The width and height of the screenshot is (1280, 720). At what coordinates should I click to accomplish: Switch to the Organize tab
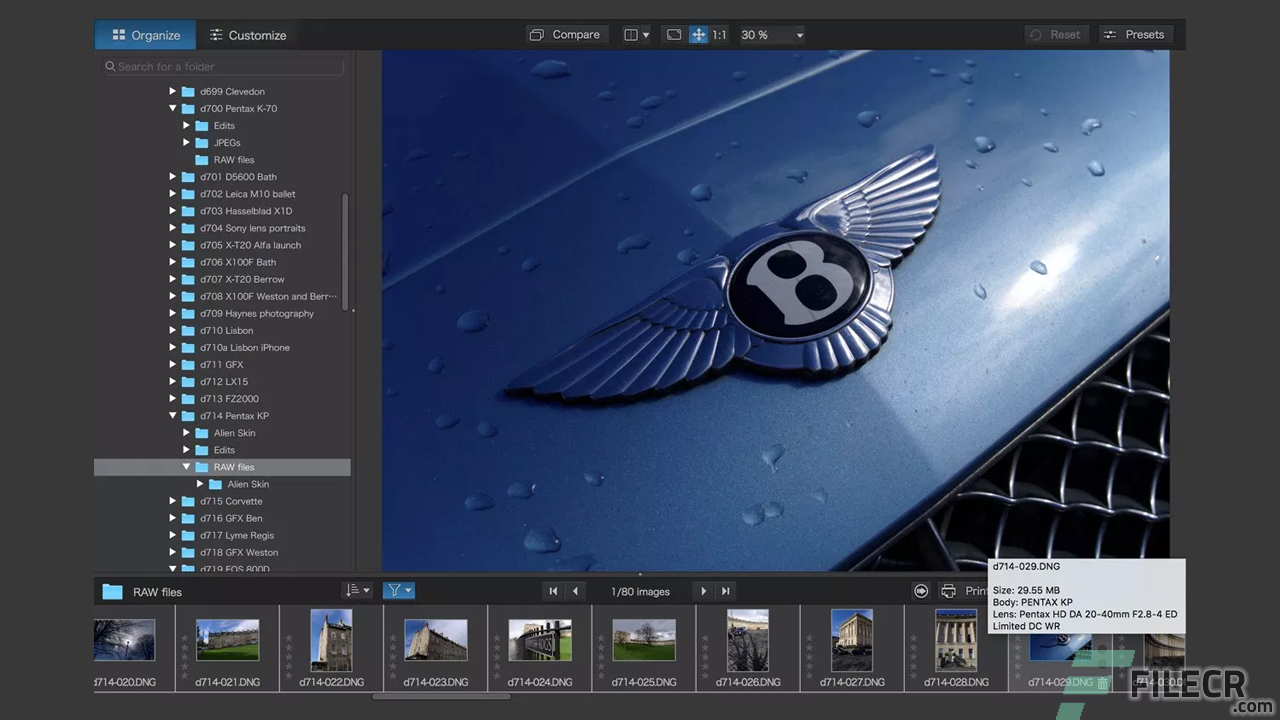tap(145, 35)
